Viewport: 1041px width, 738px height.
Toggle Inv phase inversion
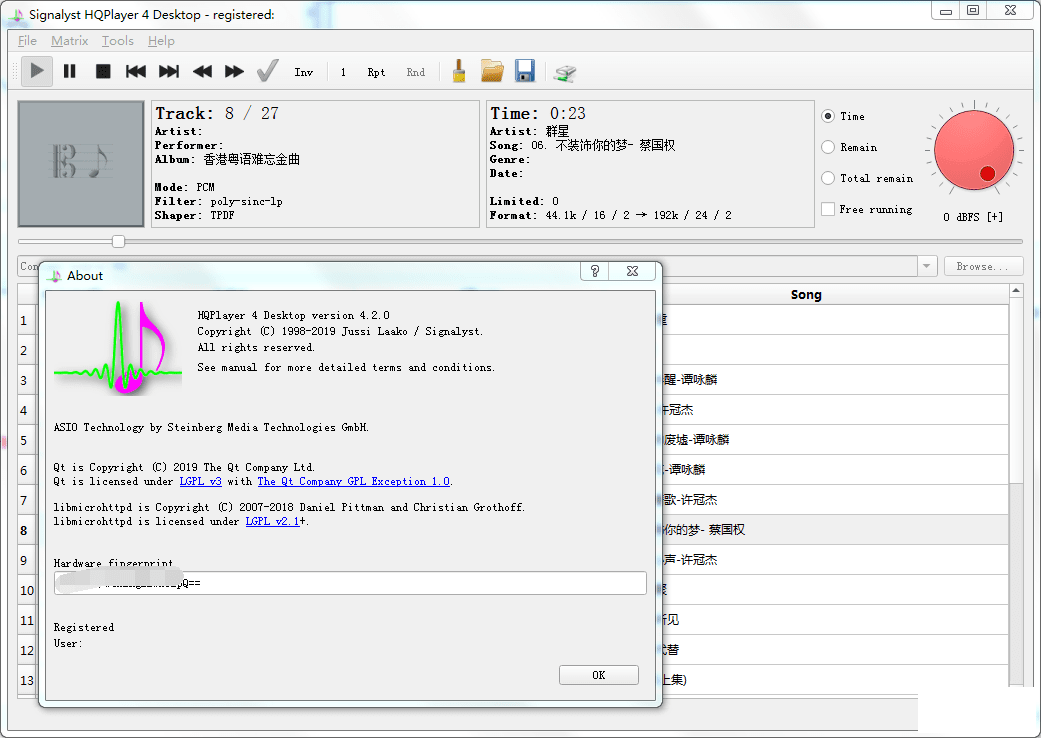point(303,72)
